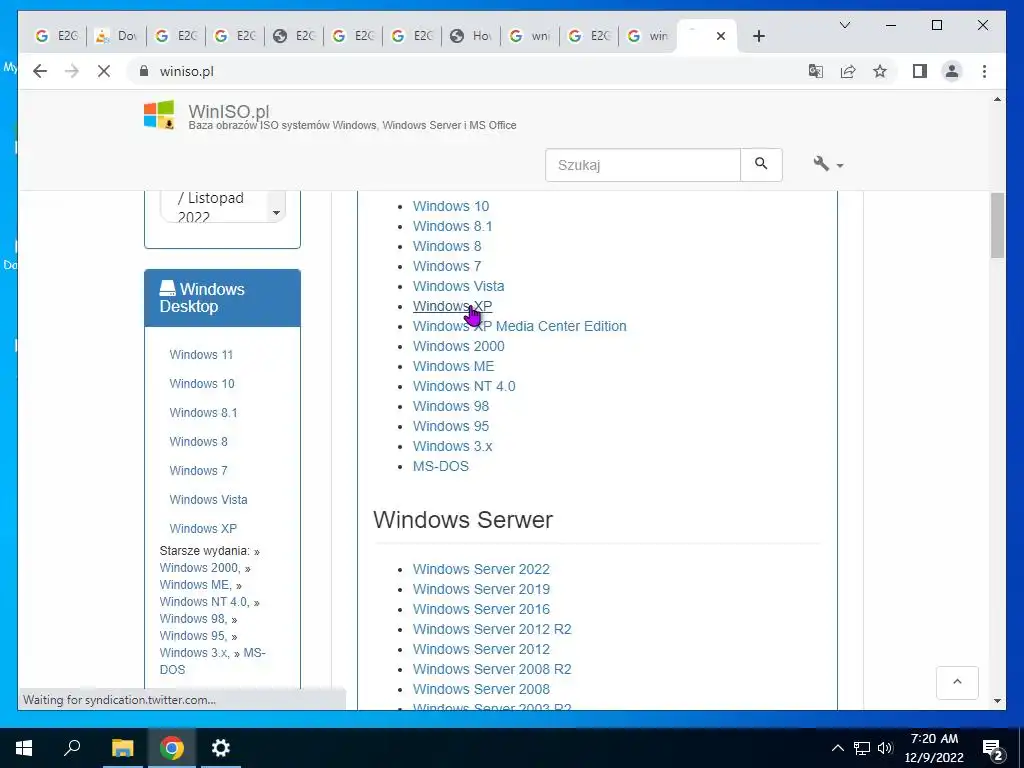The image size is (1024, 768).
Task: Toggle the browser side panel
Action: pos(920,71)
